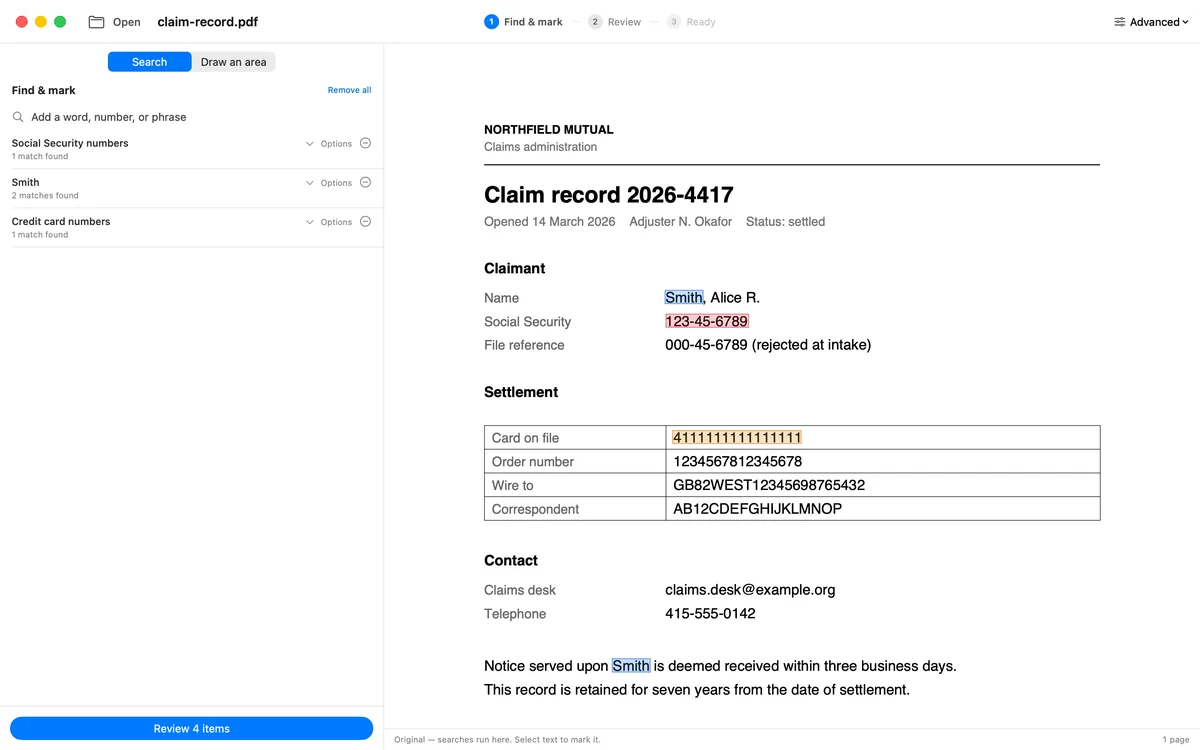Click the Settlement section heading
Viewport: 1200px width, 750px height.
[x=521, y=392]
